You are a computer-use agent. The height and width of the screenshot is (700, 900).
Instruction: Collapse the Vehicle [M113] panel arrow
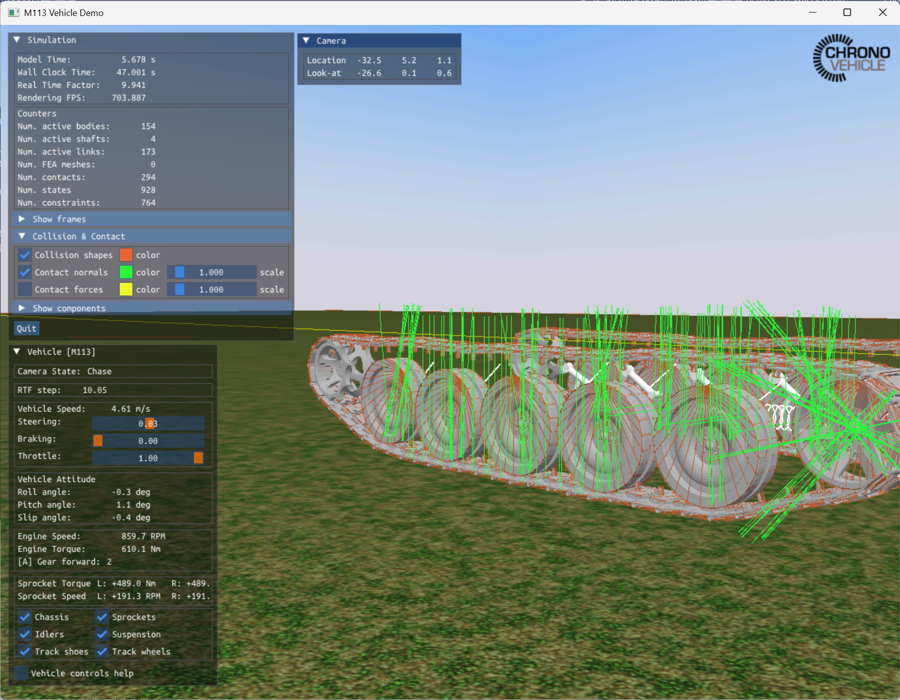pos(17,352)
